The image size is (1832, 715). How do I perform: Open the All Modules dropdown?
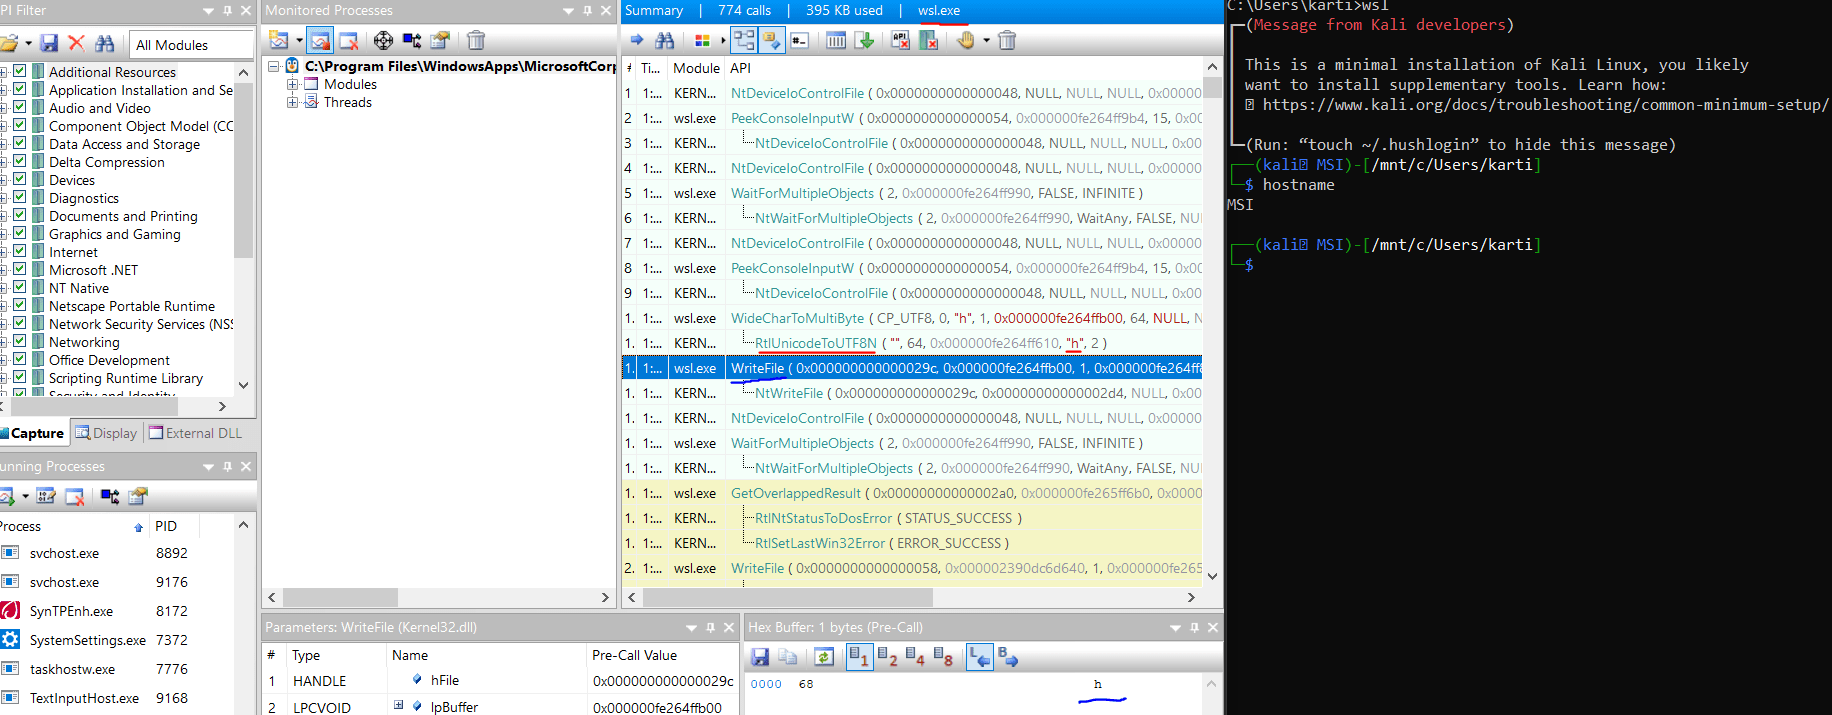(x=190, y=45)
